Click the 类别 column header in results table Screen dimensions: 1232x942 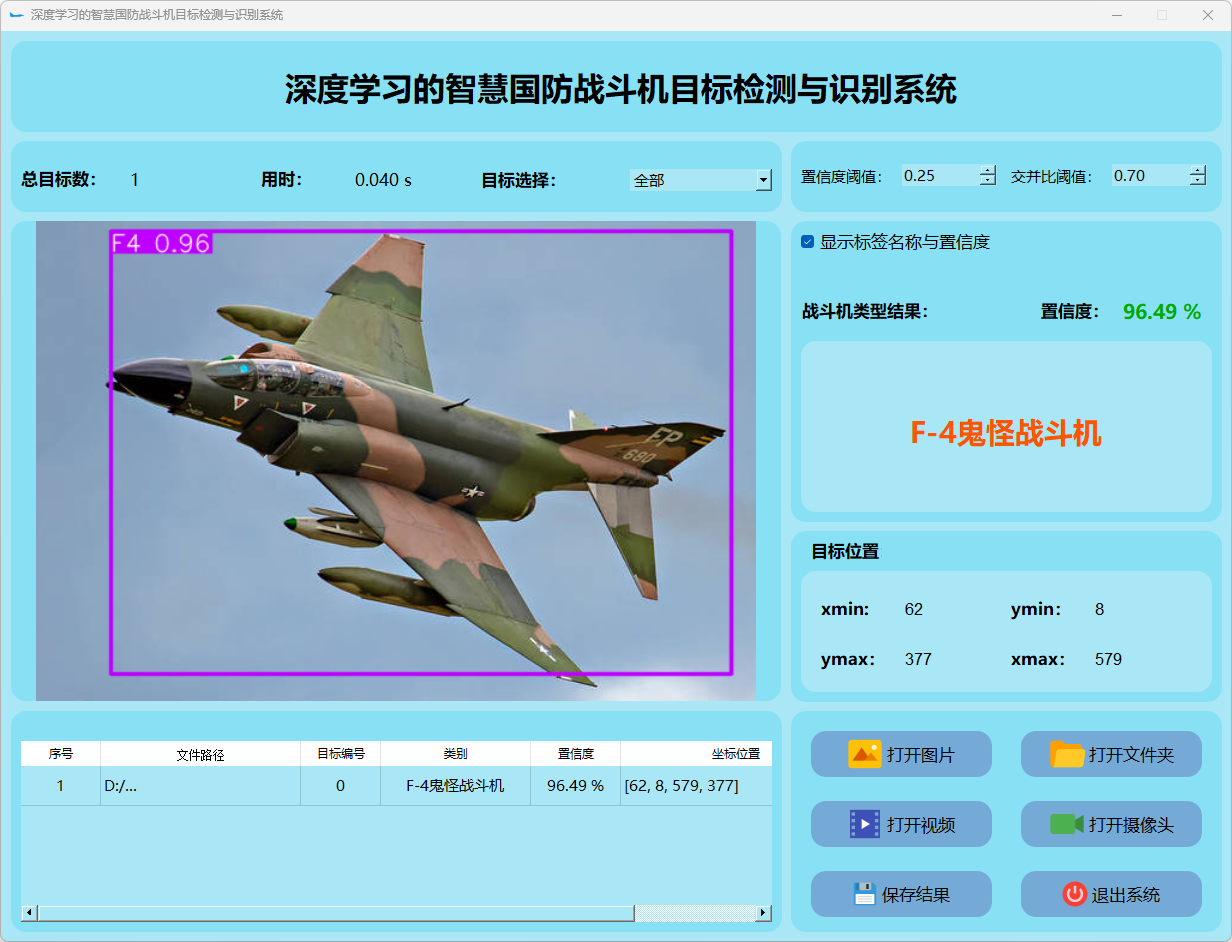click(x=455, y=754)
